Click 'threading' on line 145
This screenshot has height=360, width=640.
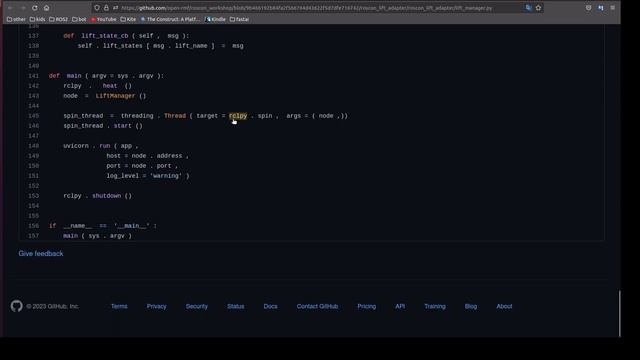pos(137,116)
